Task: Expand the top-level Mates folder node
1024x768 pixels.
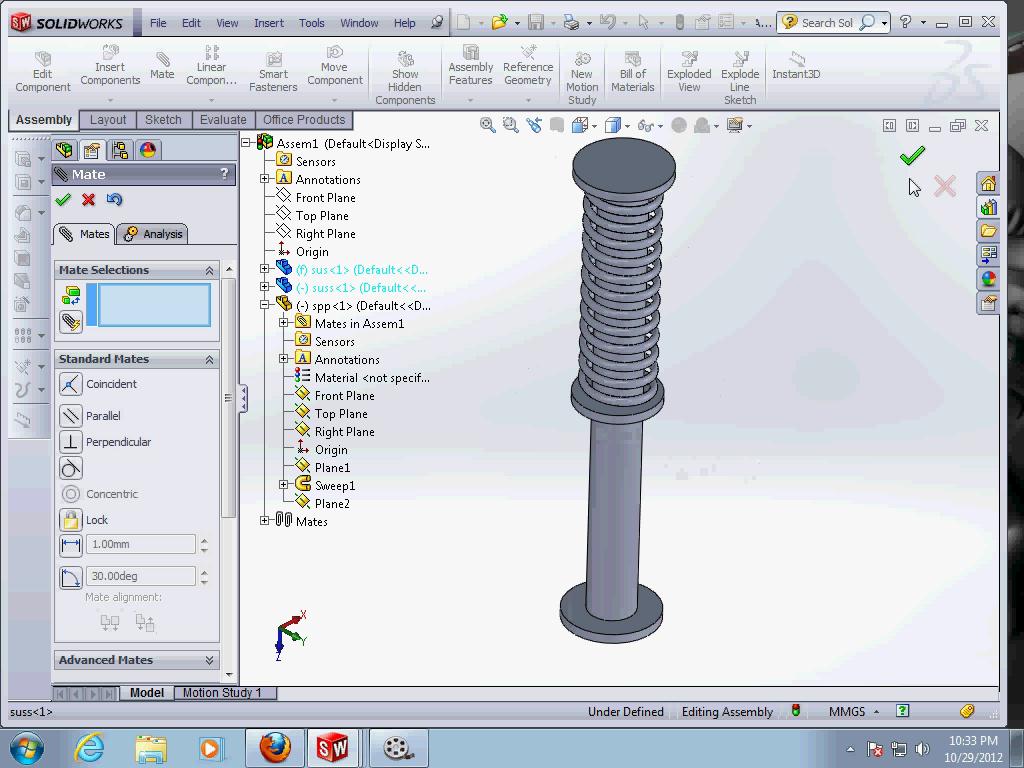Action: pyautogui.click(x=264, y=520)
